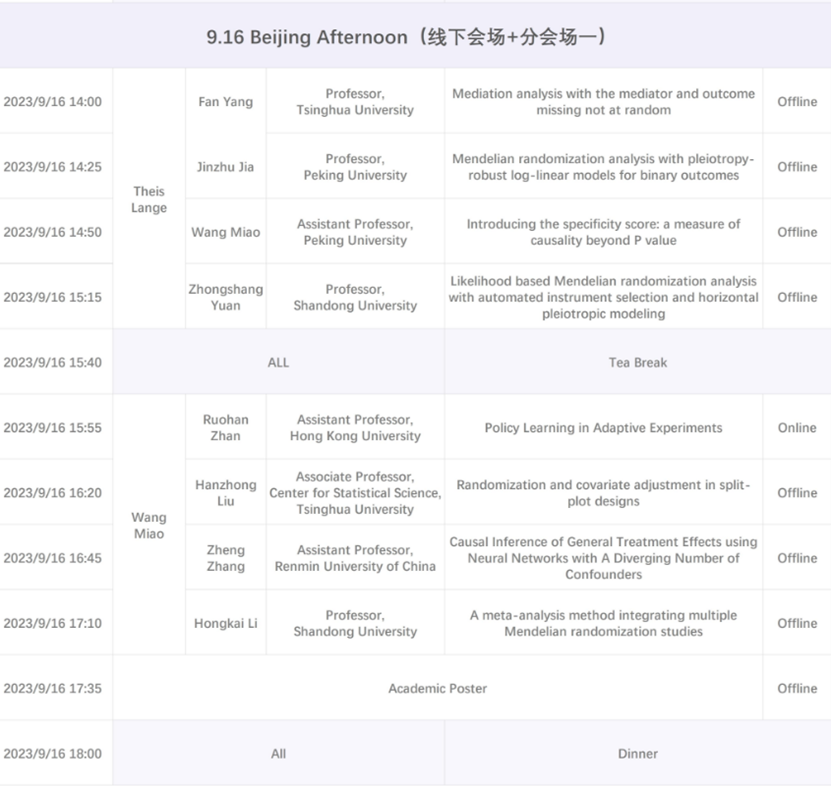
Task: Open the meta-analysis method talk title
Action: tap(603, 623)
